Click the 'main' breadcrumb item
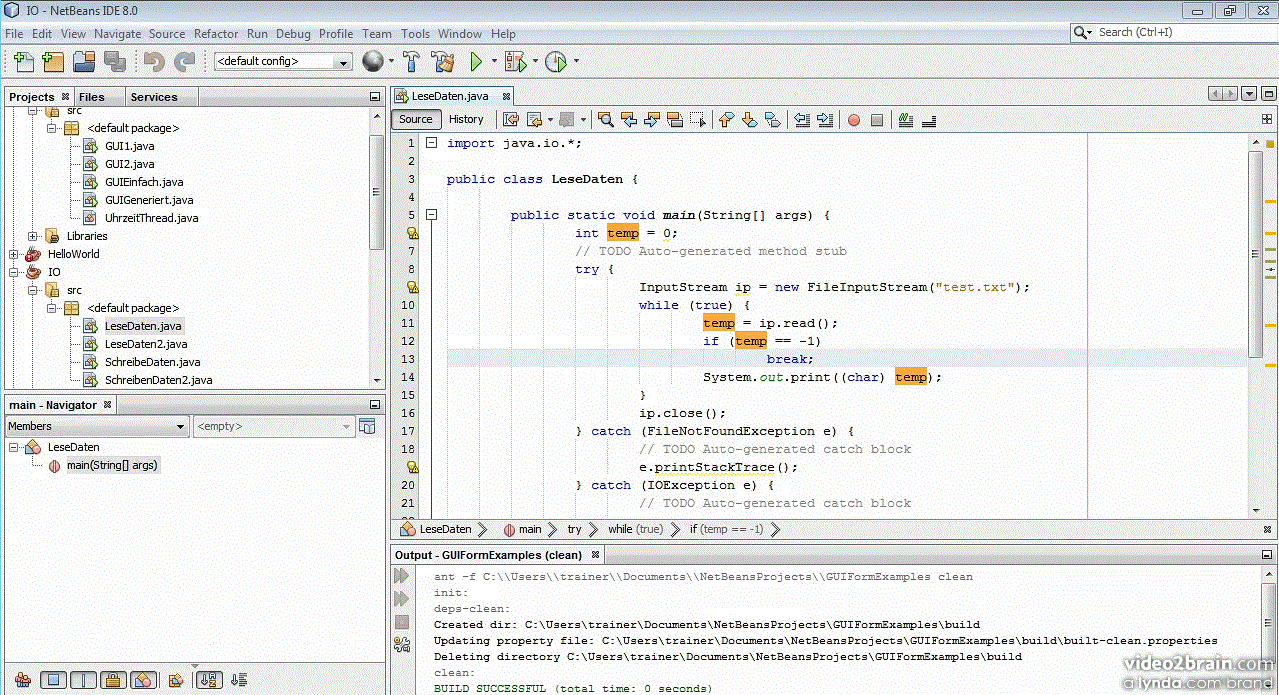The height and width of the screenshot is (695, 1279). pyautogui.click(x=522, y=529)
